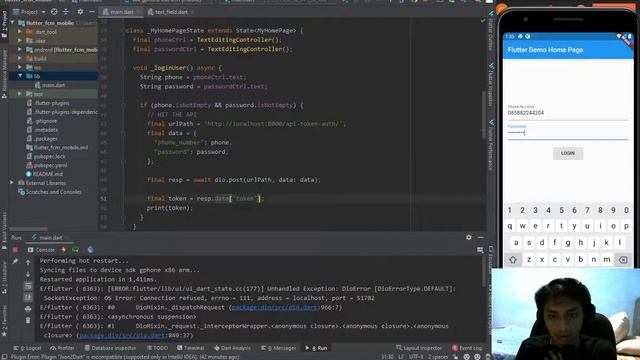The width and height of the screenshot is (640, 360).
Task: Tap backspace key on emulator keyboard
Action: coord(623,260)
